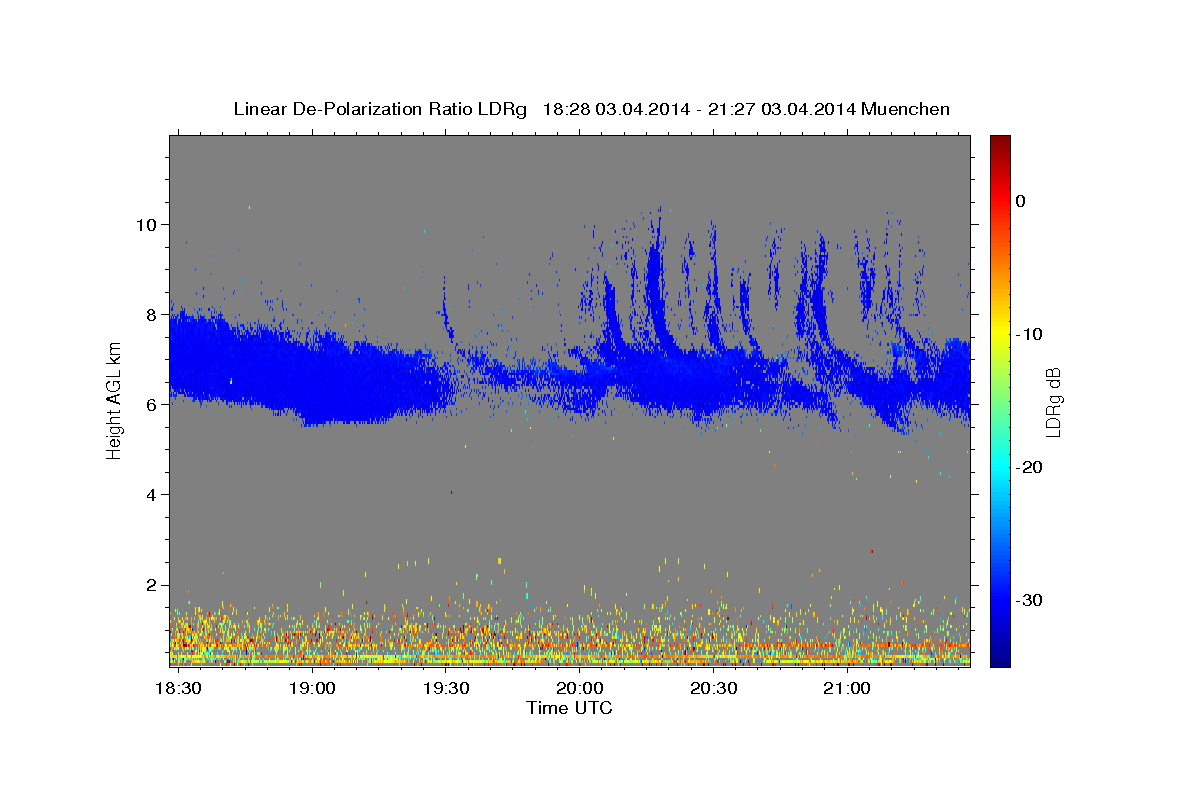Click the 20:00 time tick label
Viewport: 1200px width, 800px height.
click(x=579, y=689)
